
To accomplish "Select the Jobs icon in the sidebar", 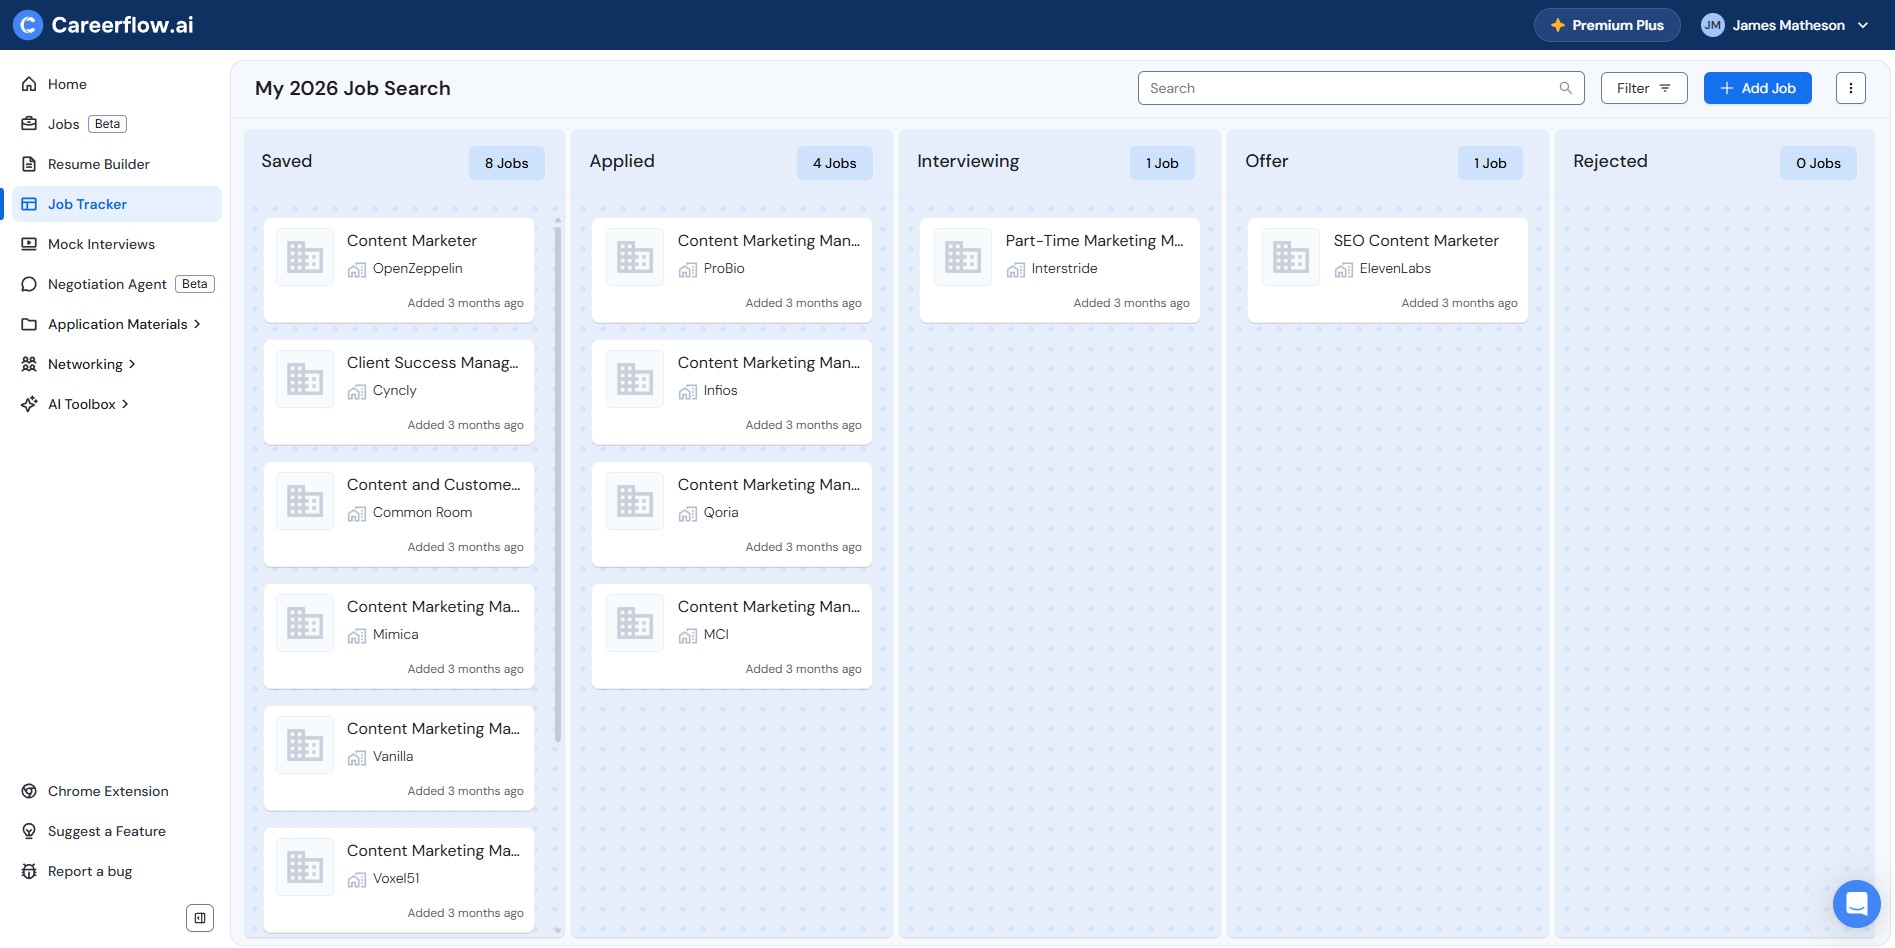I will coord(30,124).
